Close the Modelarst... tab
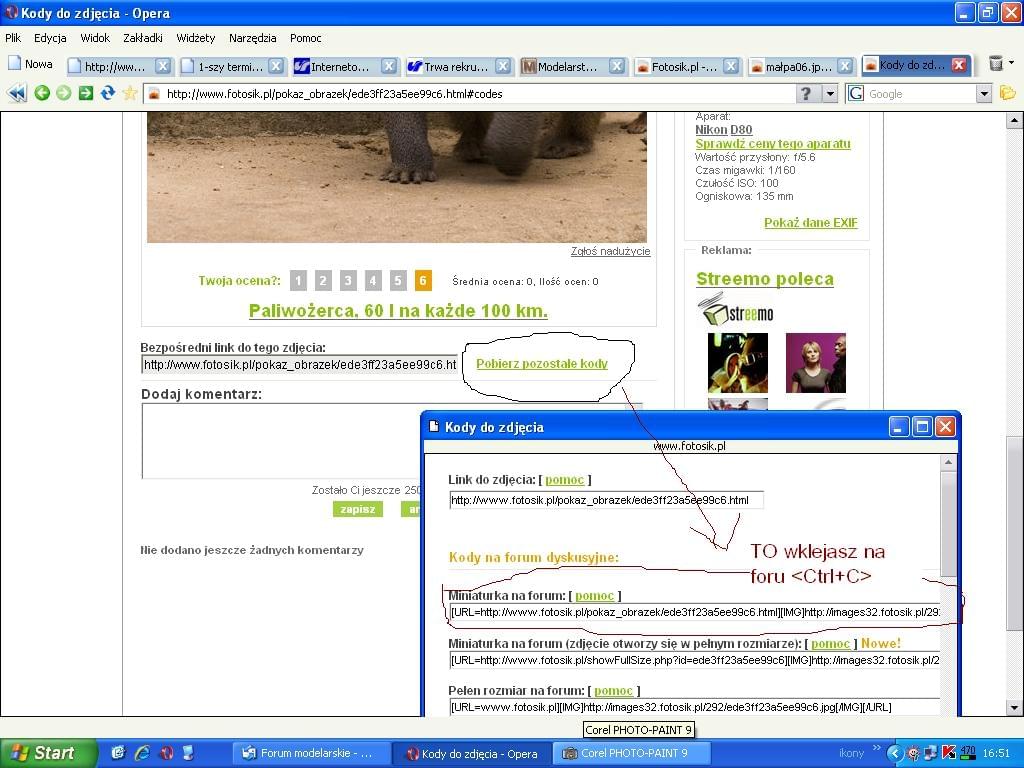The width and height of the screenshot is (1024, 768). pos(617,66)
